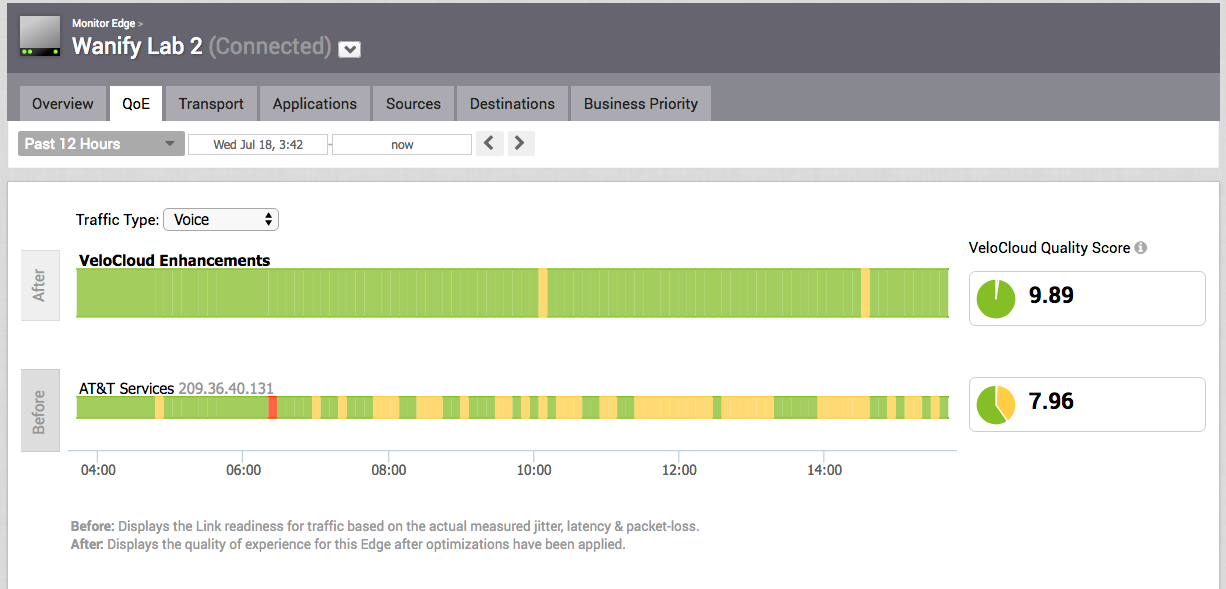
Task: Click the 7.96 quality score pie chart
Action: coord(995,404)
